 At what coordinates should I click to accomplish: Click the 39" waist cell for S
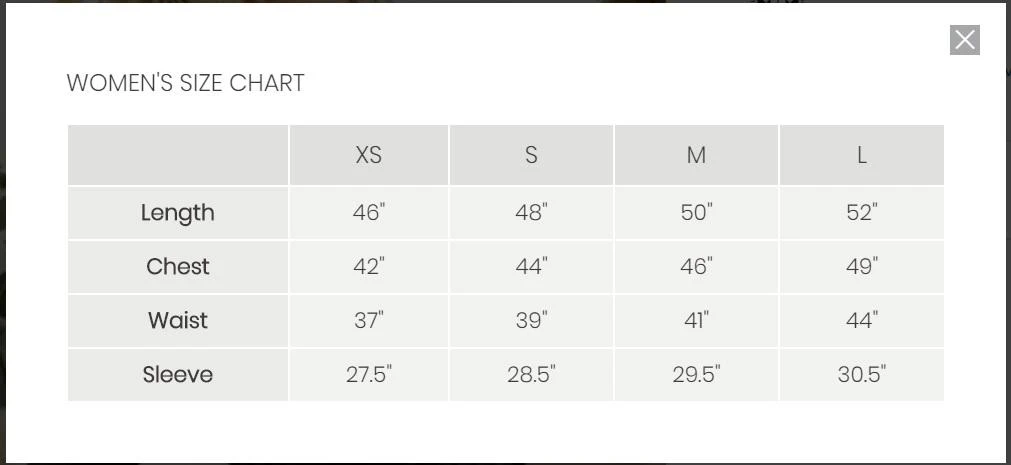click(531, 321)
